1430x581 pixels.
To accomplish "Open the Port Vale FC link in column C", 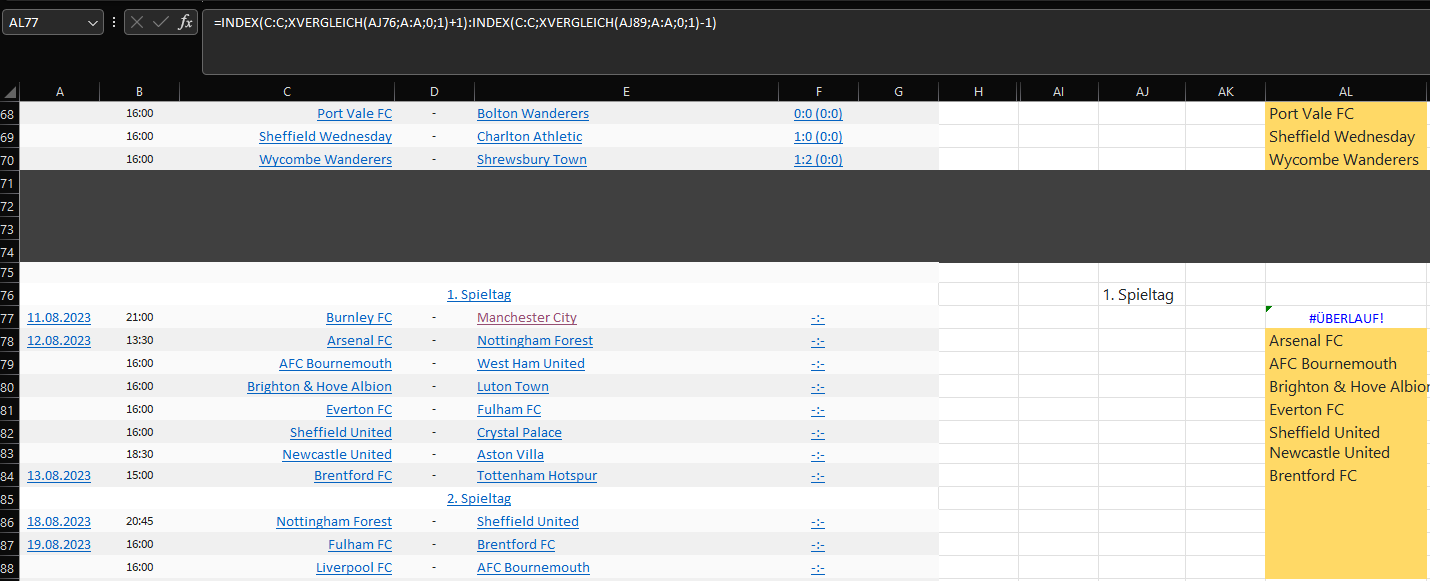I will coord(355,114).
